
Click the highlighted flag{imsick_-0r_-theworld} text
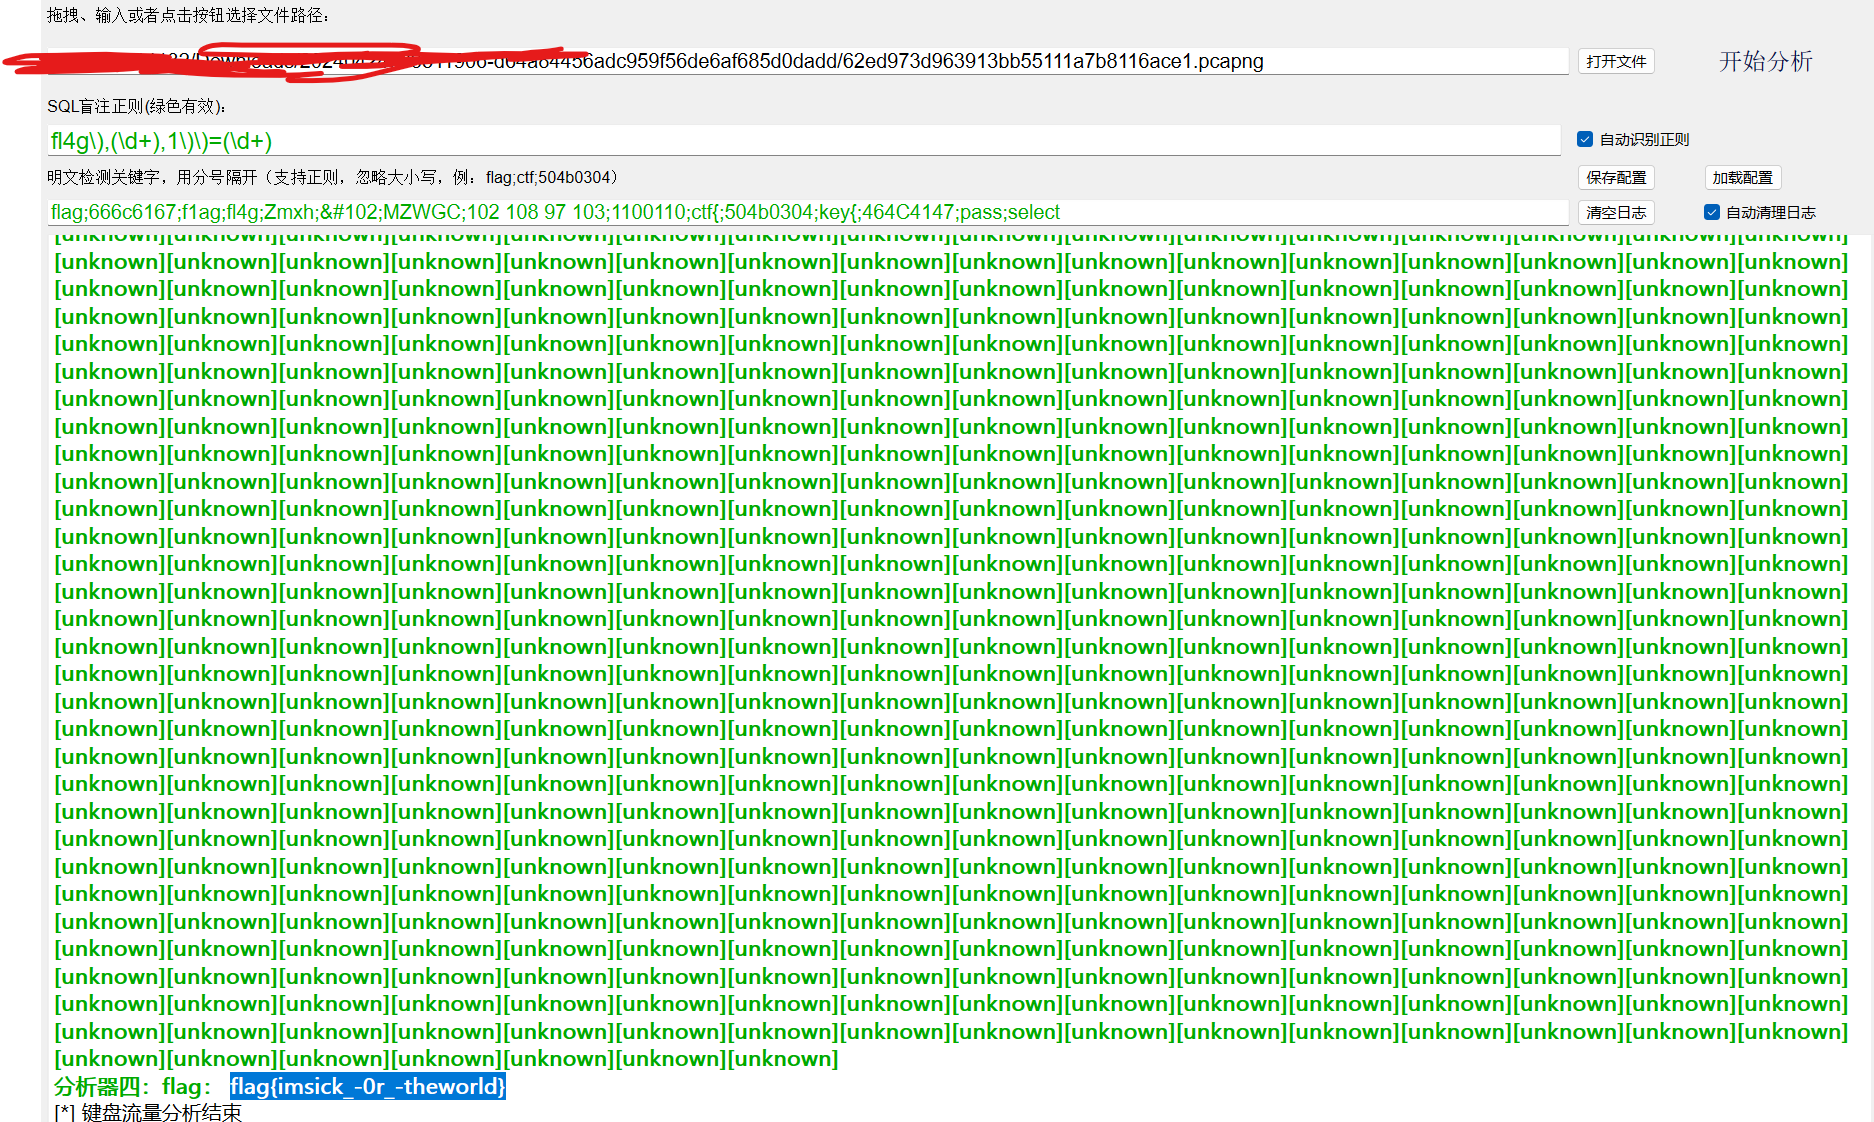[x=367, y=1086]
